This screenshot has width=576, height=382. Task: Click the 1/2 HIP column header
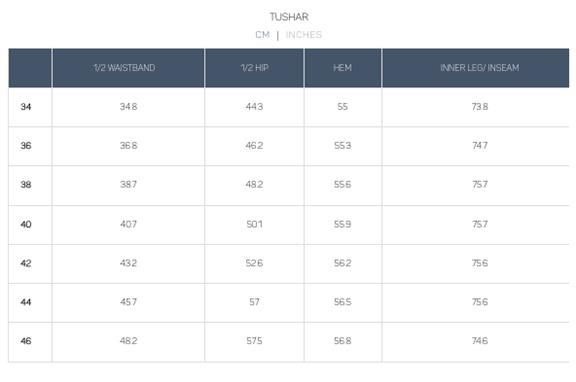pyautogui.click(x=255, y=68)
